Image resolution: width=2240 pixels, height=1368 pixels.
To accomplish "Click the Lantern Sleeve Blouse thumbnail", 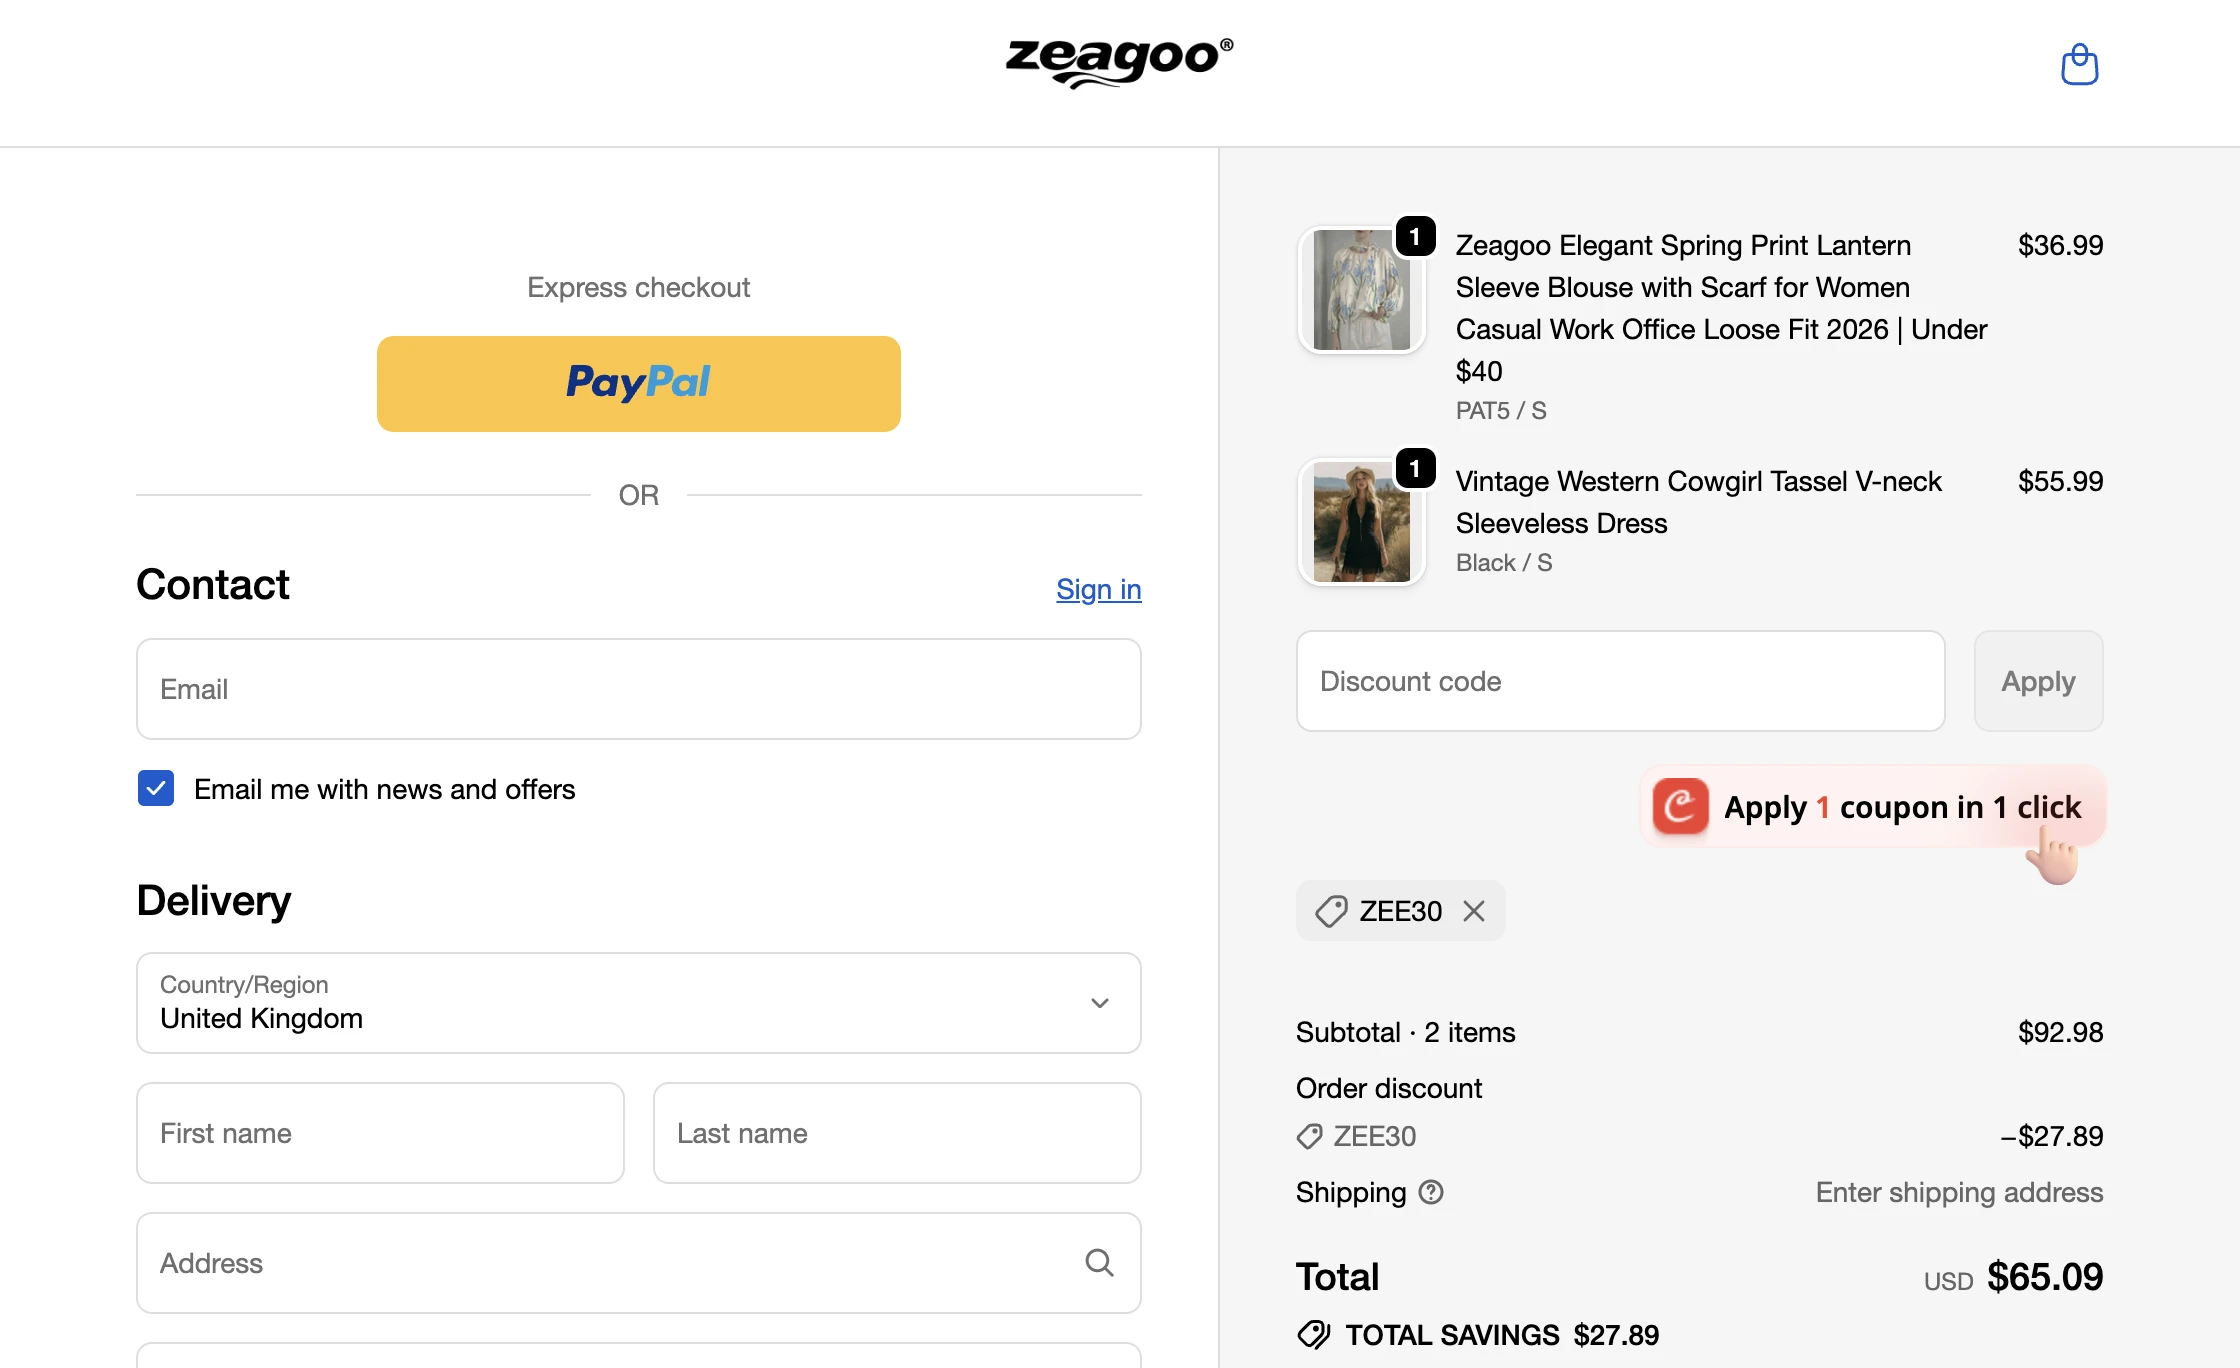I will pos(1361,290).
